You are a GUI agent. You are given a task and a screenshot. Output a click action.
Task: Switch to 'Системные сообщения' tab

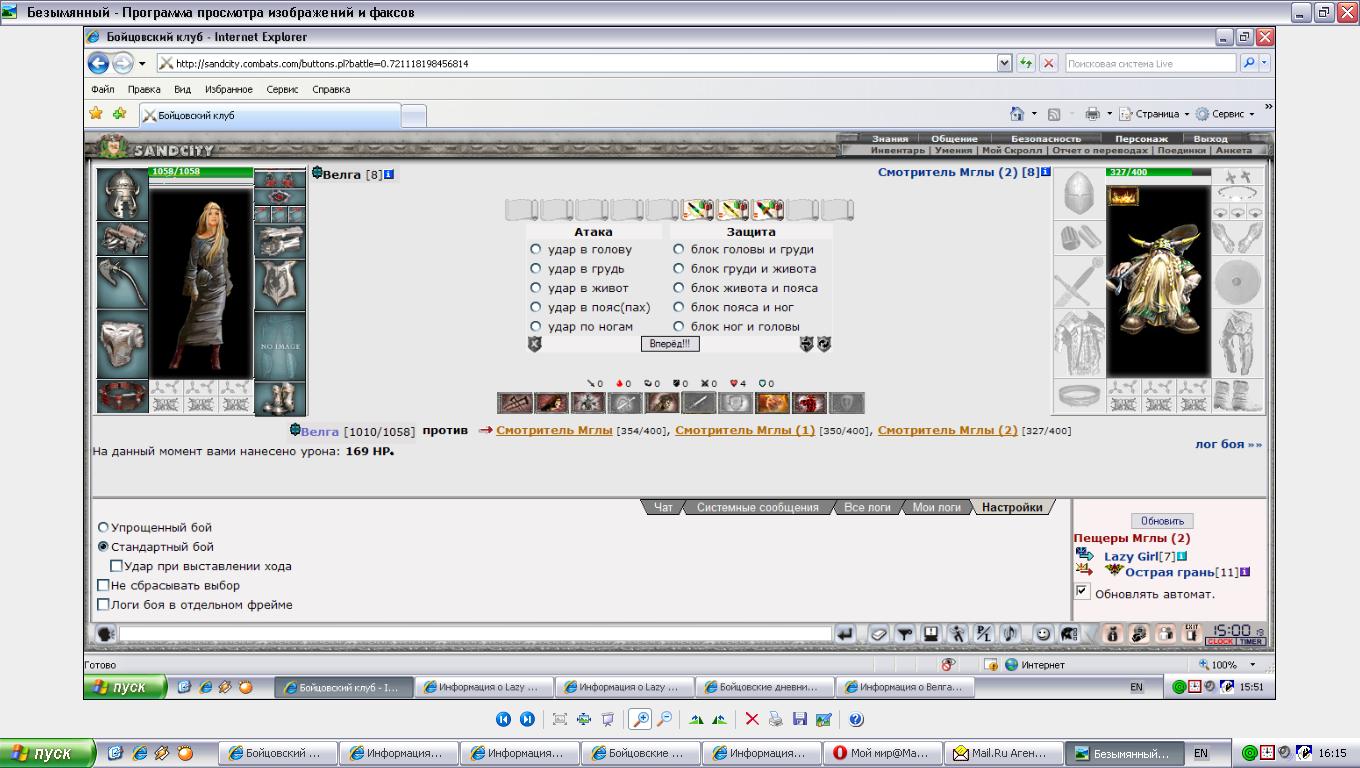click(757, 507)
